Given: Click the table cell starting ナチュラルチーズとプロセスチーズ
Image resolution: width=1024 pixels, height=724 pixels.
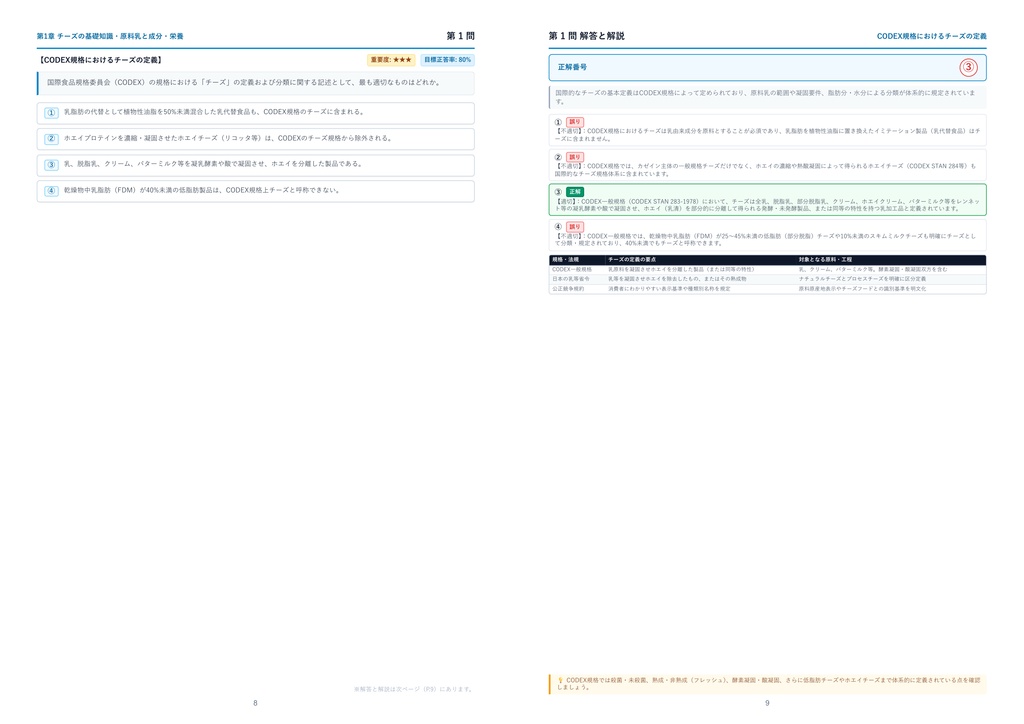Looking at the screenshot, I should pos(862,279).
